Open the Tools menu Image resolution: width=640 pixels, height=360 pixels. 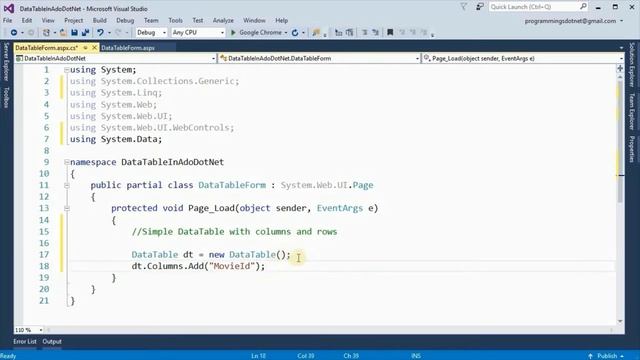coord(176,20)
